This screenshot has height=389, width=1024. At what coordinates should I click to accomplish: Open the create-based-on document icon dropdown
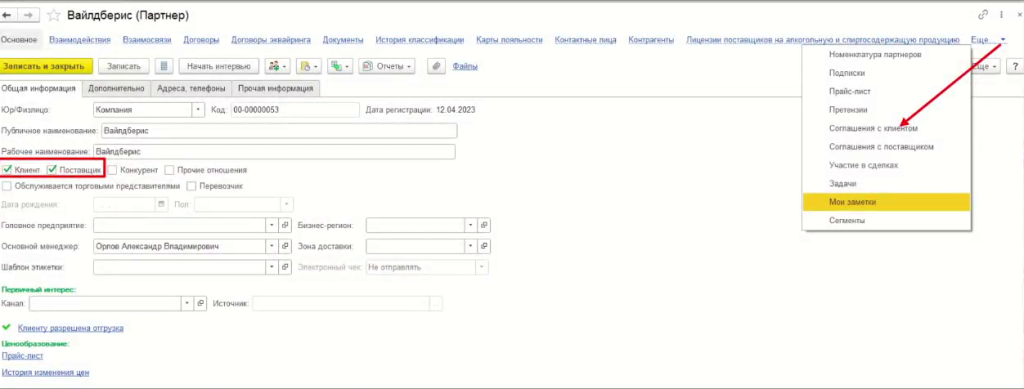pos(309,66)
